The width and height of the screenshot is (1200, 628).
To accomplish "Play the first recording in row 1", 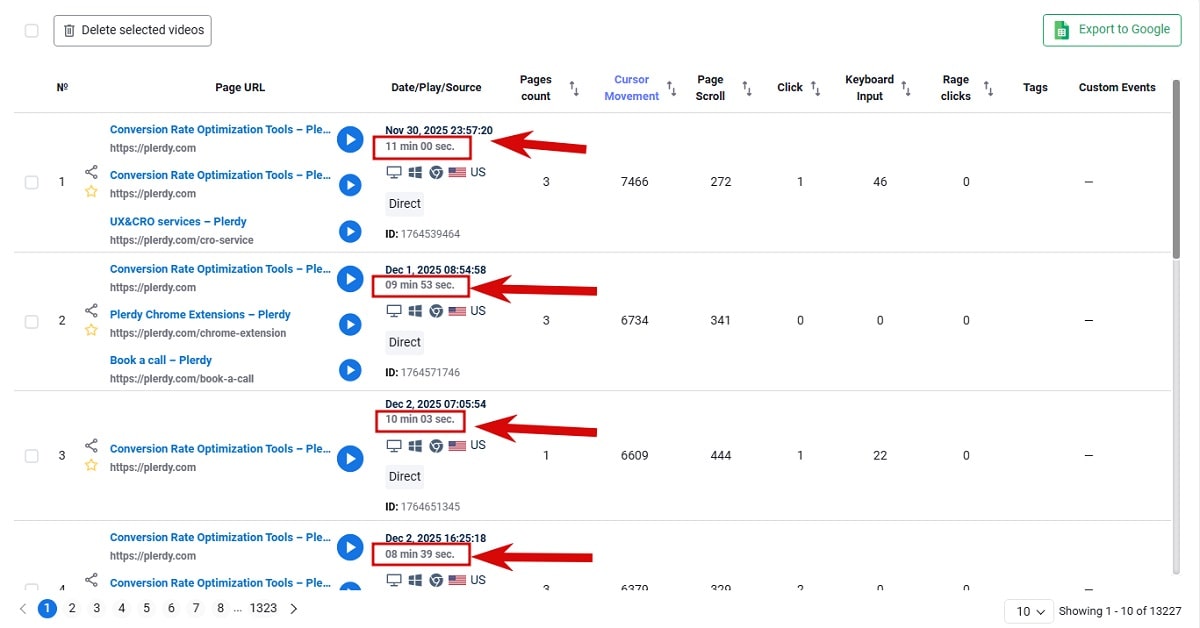I will 349,139.
